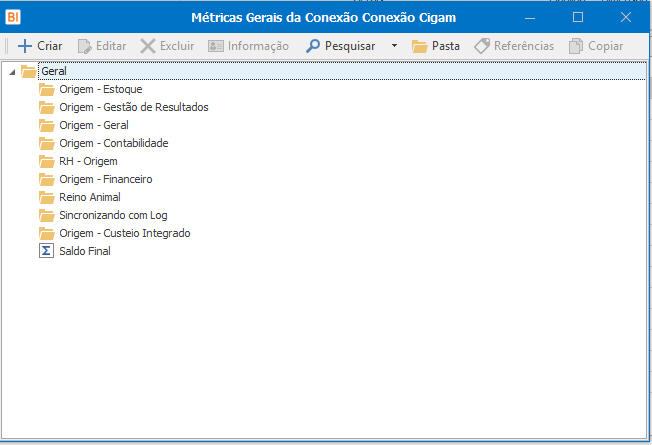Click the toolbar grip handle left of Criar
The image size is (652, 445).
coord(6,46)
